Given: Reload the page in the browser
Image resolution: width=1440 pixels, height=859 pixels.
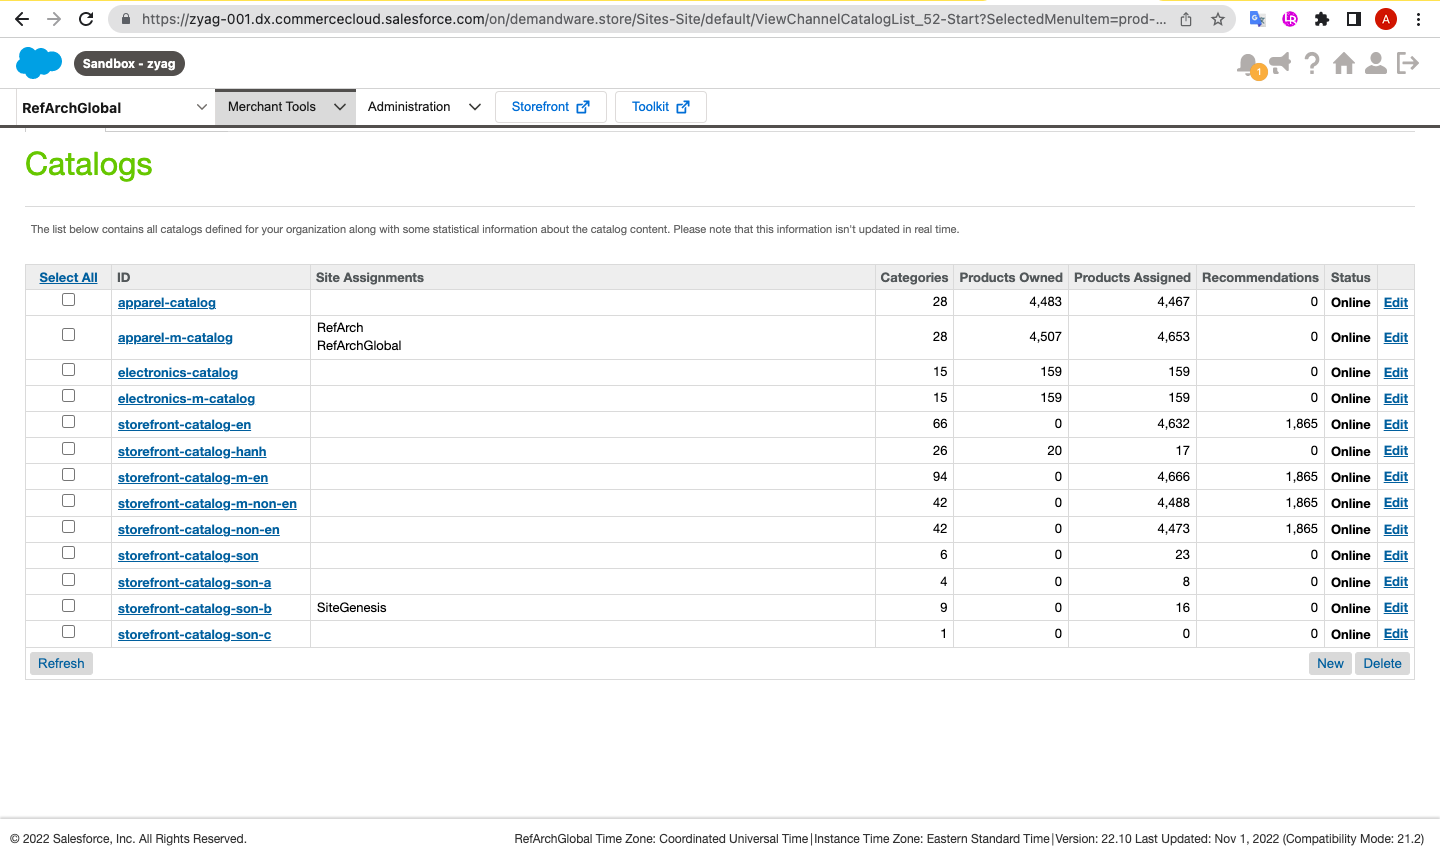Looking at the screenshot, I should tap(86, 19).
